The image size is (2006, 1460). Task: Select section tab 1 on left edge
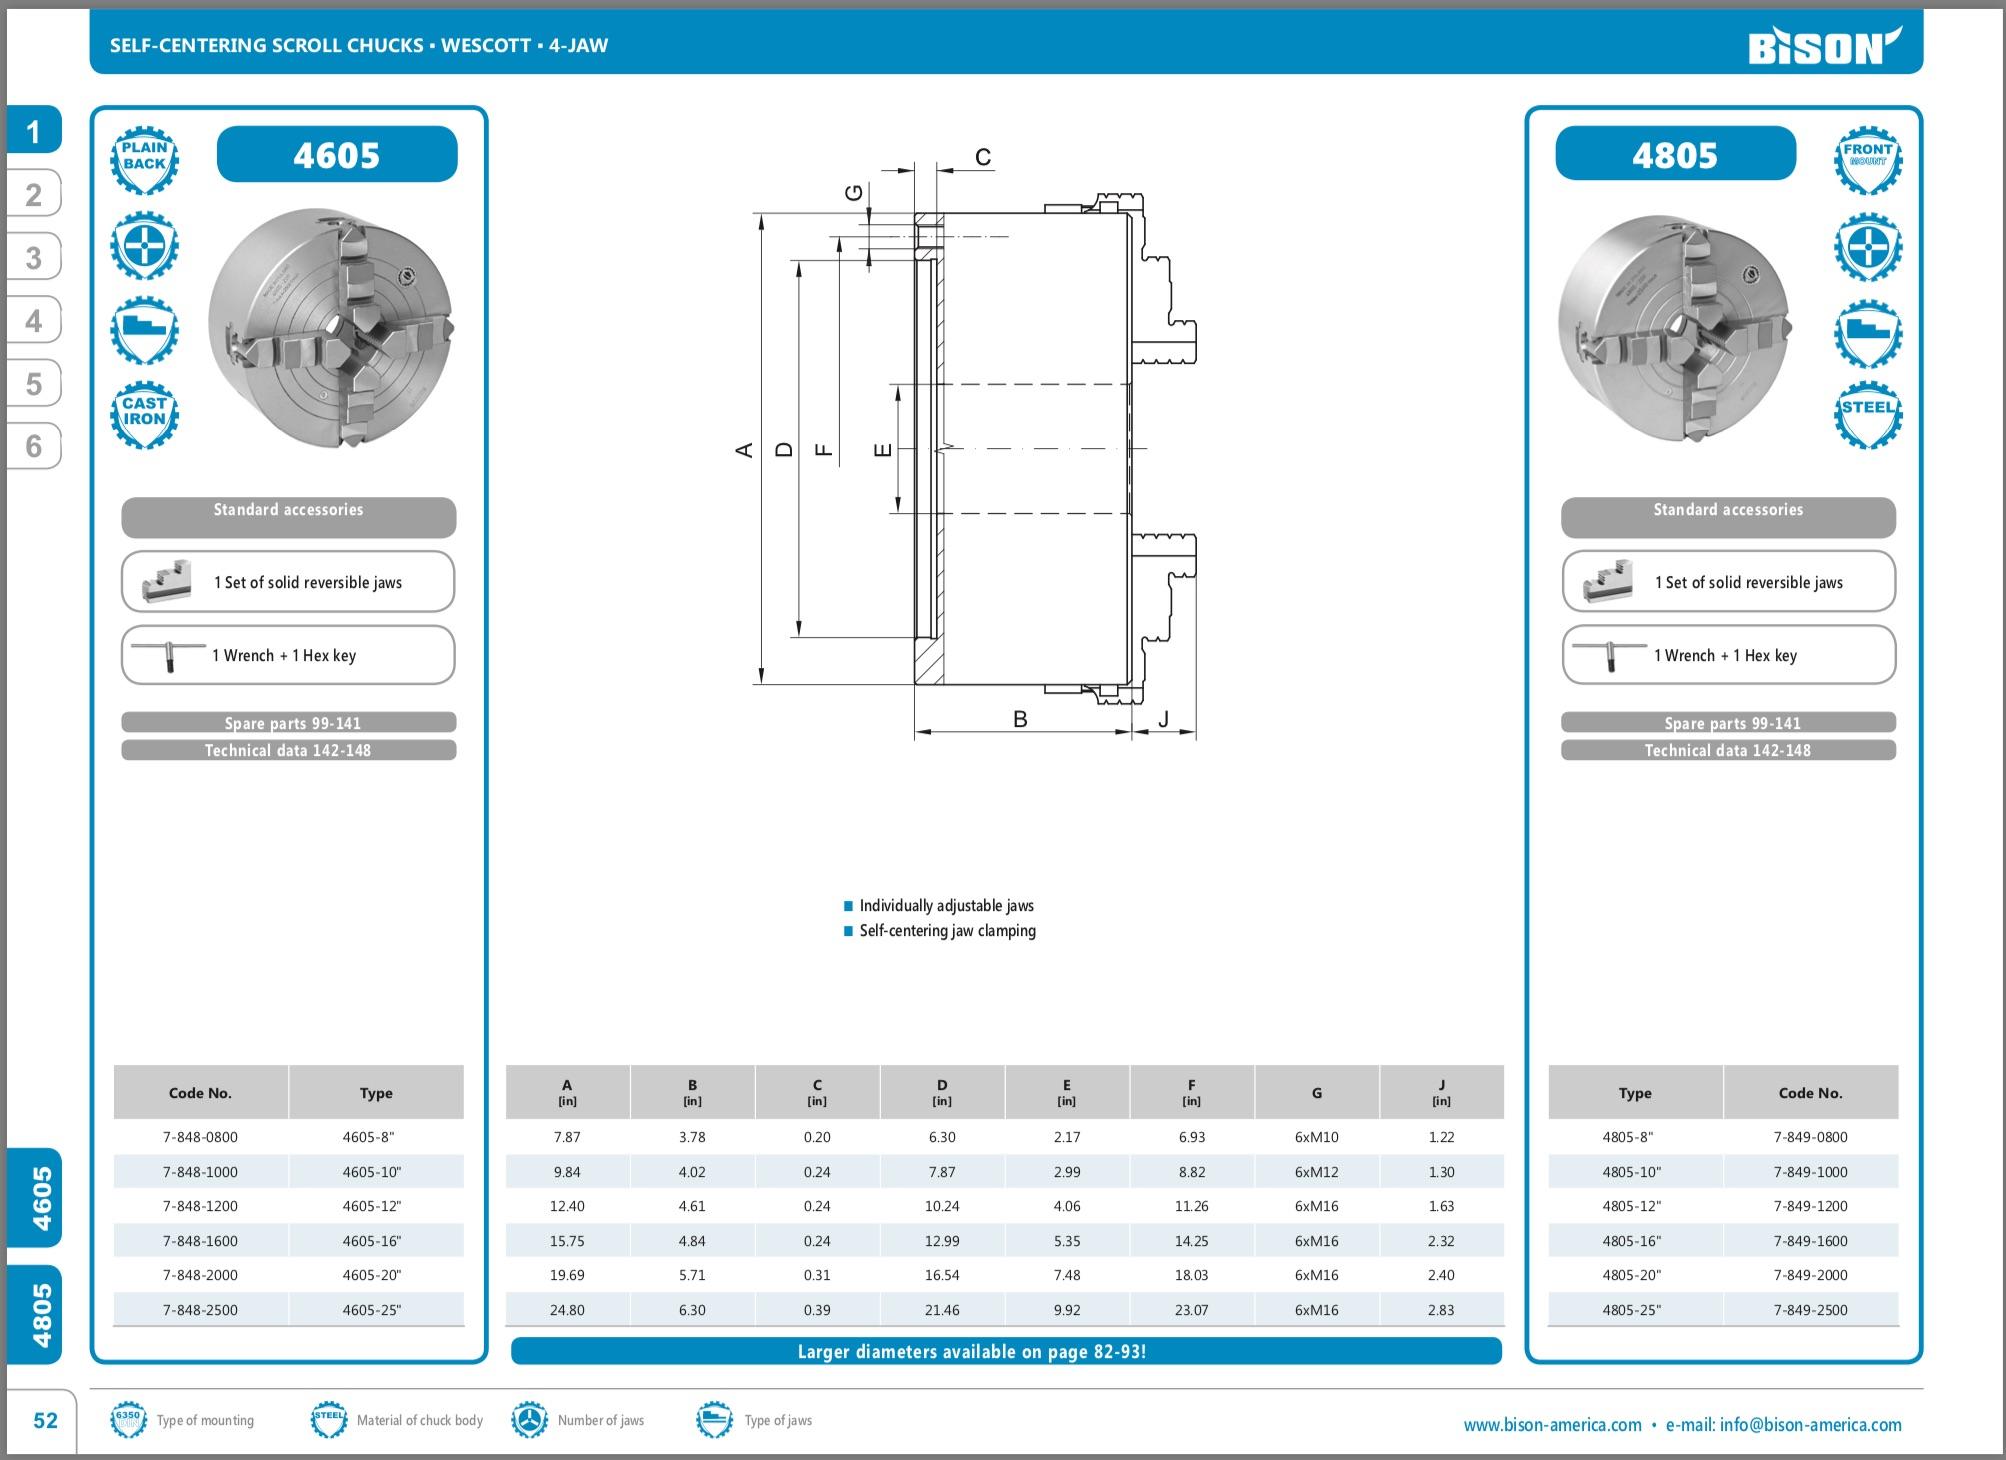(34, 131)
